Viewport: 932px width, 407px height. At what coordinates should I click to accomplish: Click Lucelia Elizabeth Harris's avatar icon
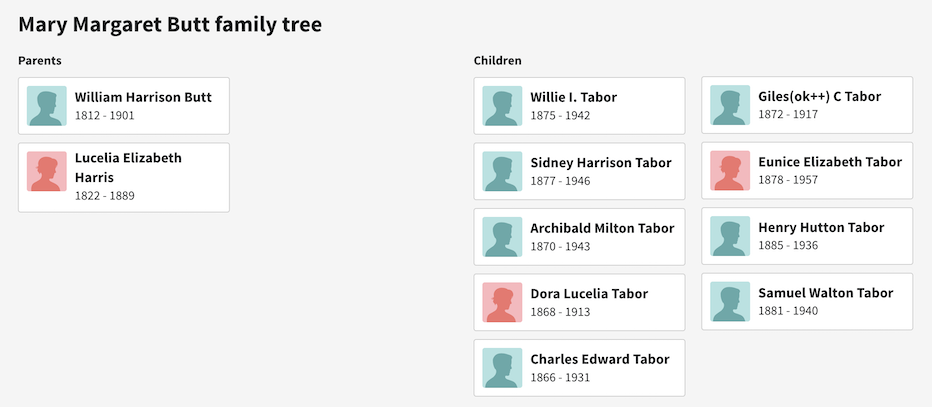(46, 172)
